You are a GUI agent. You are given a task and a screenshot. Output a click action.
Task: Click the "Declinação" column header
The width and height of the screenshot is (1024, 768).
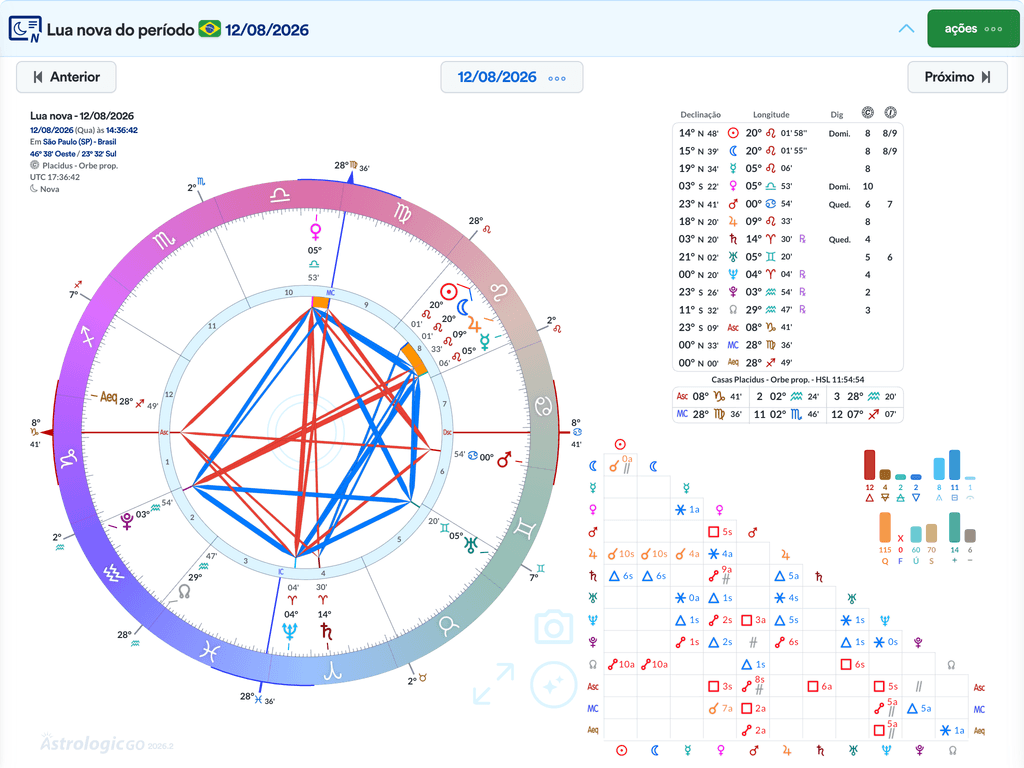tap(700, 114)
